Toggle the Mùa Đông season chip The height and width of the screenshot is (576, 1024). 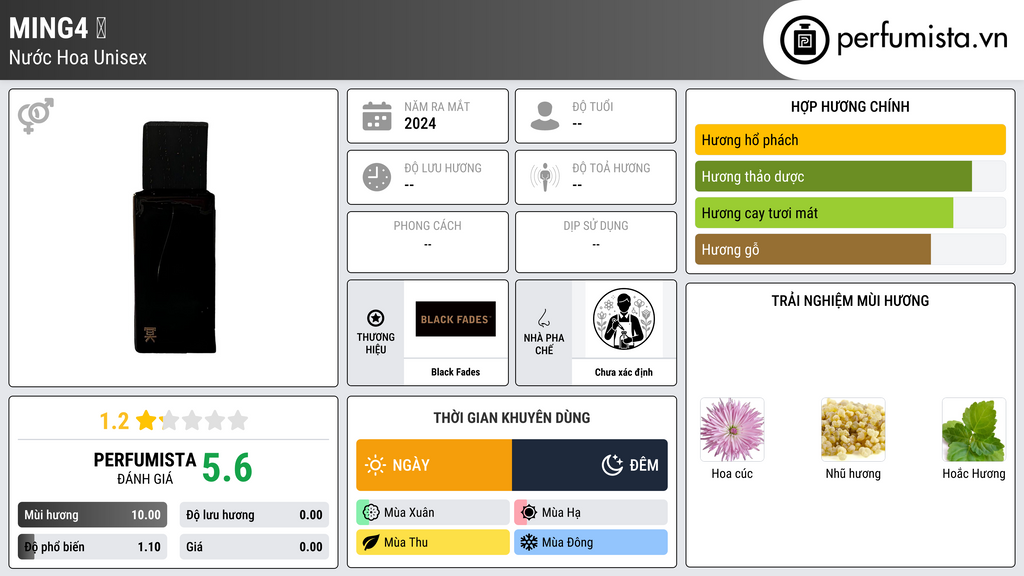pos(590,542)
